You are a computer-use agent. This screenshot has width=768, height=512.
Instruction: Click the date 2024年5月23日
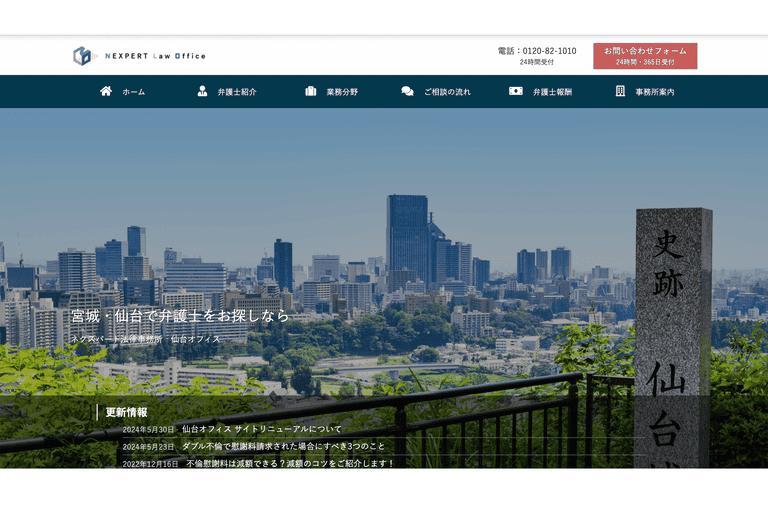[x=148, y=447]
